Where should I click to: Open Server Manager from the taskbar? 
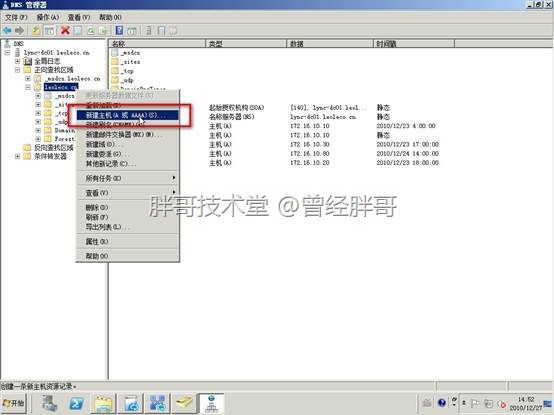50,403
